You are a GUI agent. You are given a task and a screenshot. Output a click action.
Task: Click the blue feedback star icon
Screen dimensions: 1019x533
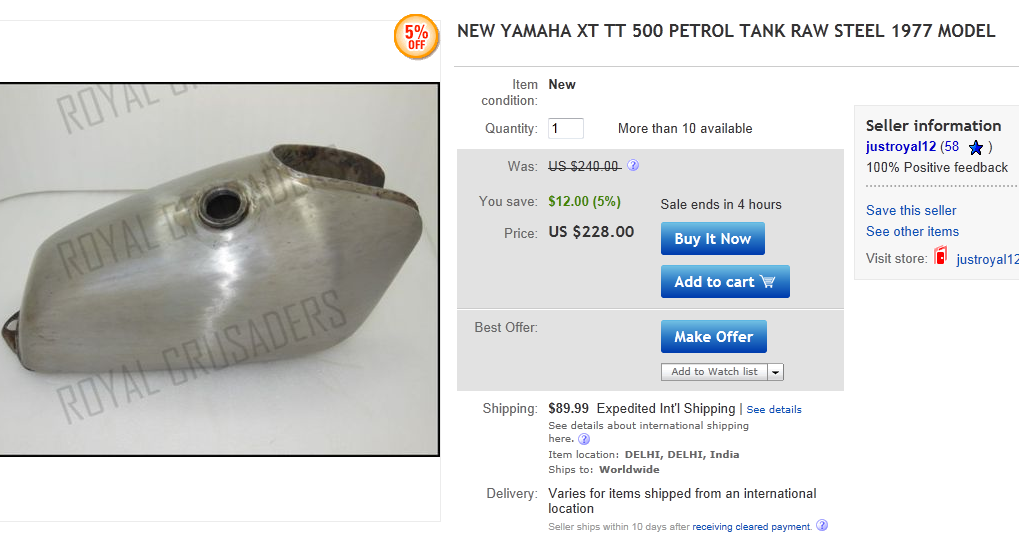tap(976, 148)
